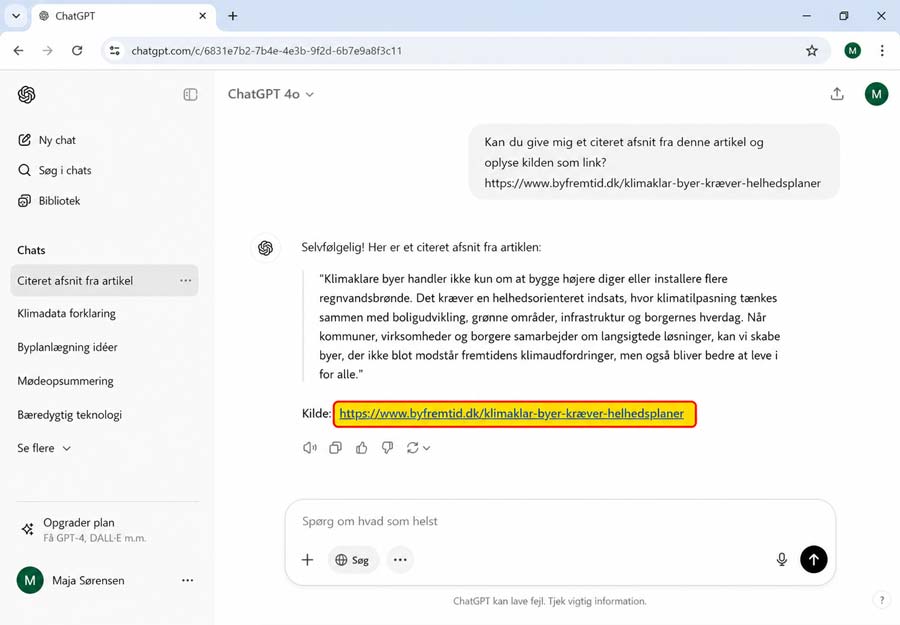Click the ChatGPT avatar icon beside the response

(x=265, y=248)
